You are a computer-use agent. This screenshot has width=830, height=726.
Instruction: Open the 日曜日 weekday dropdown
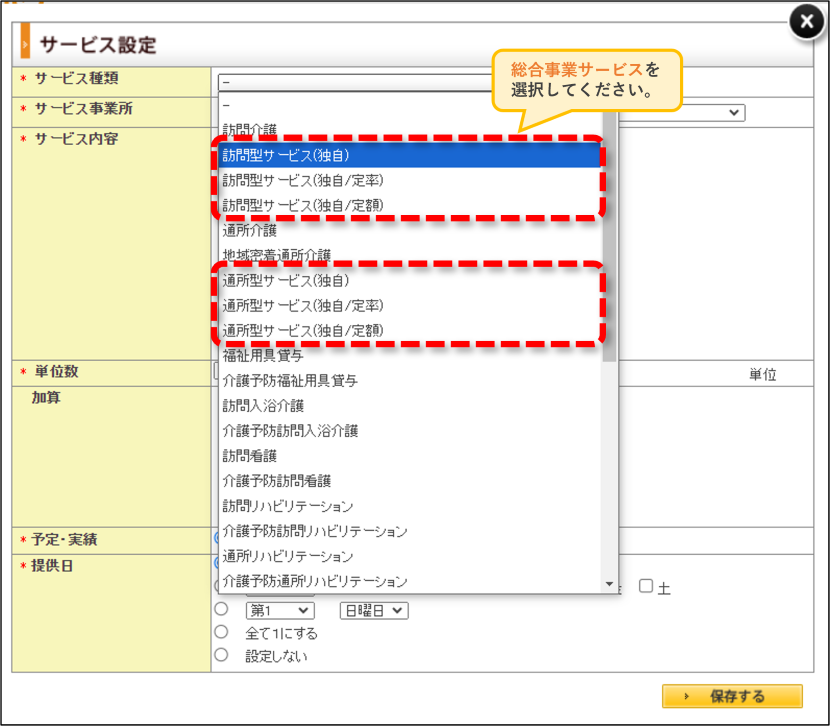click(374, 611)
